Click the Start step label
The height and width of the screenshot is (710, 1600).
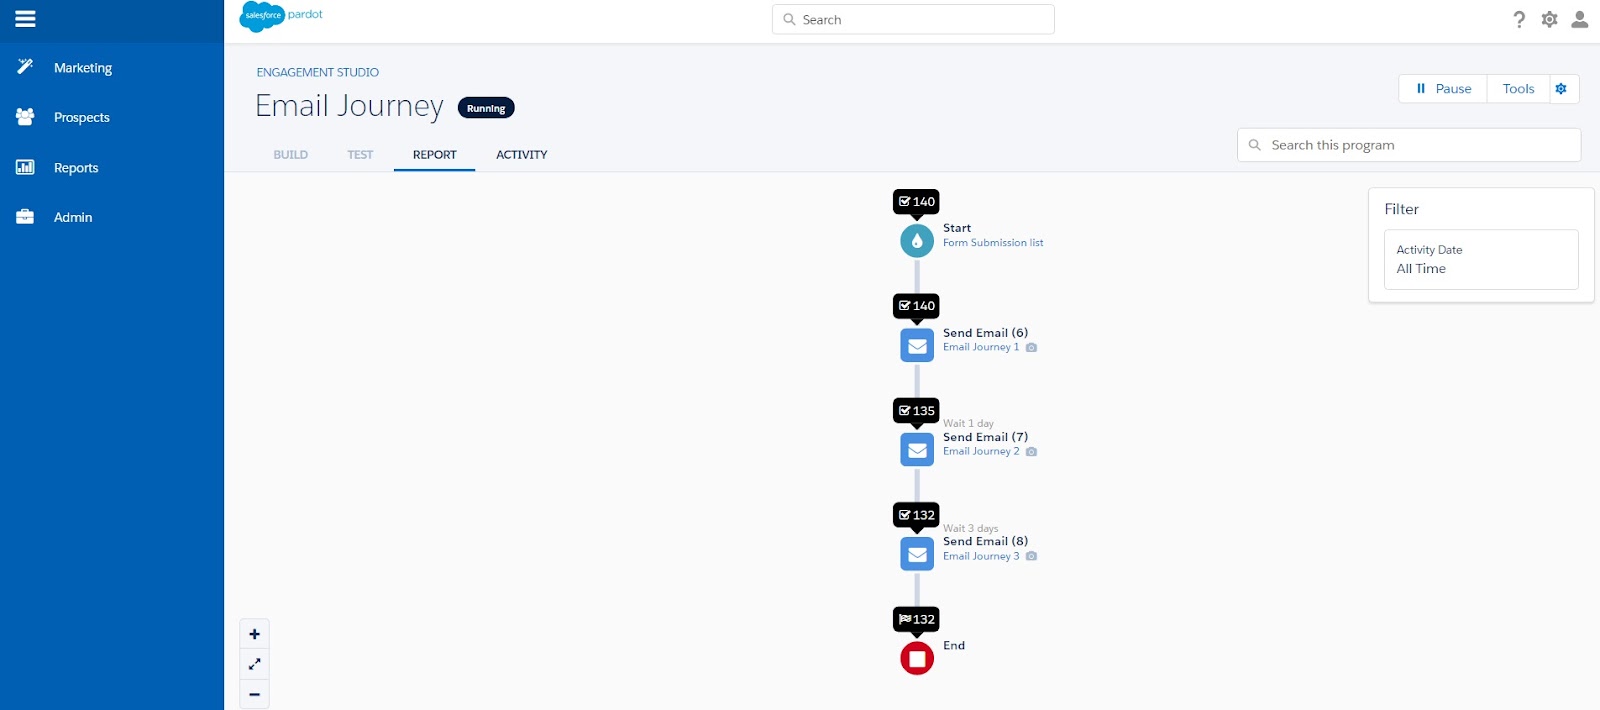(x=957, y=228)
